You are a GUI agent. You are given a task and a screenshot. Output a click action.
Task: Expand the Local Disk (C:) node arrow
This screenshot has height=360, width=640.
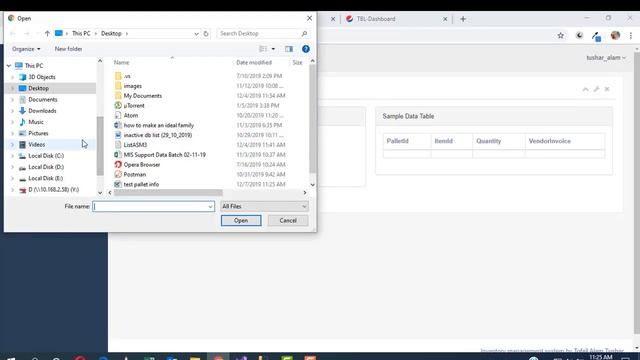coord(12,156)
